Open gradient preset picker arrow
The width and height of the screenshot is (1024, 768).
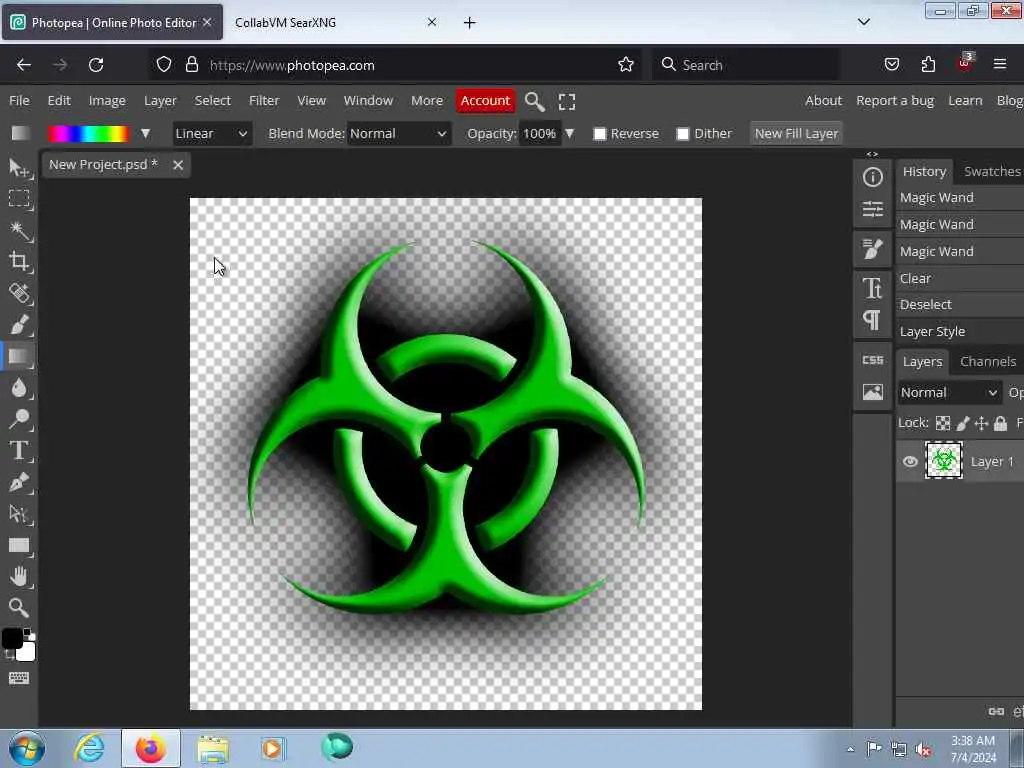pos(145,134)
